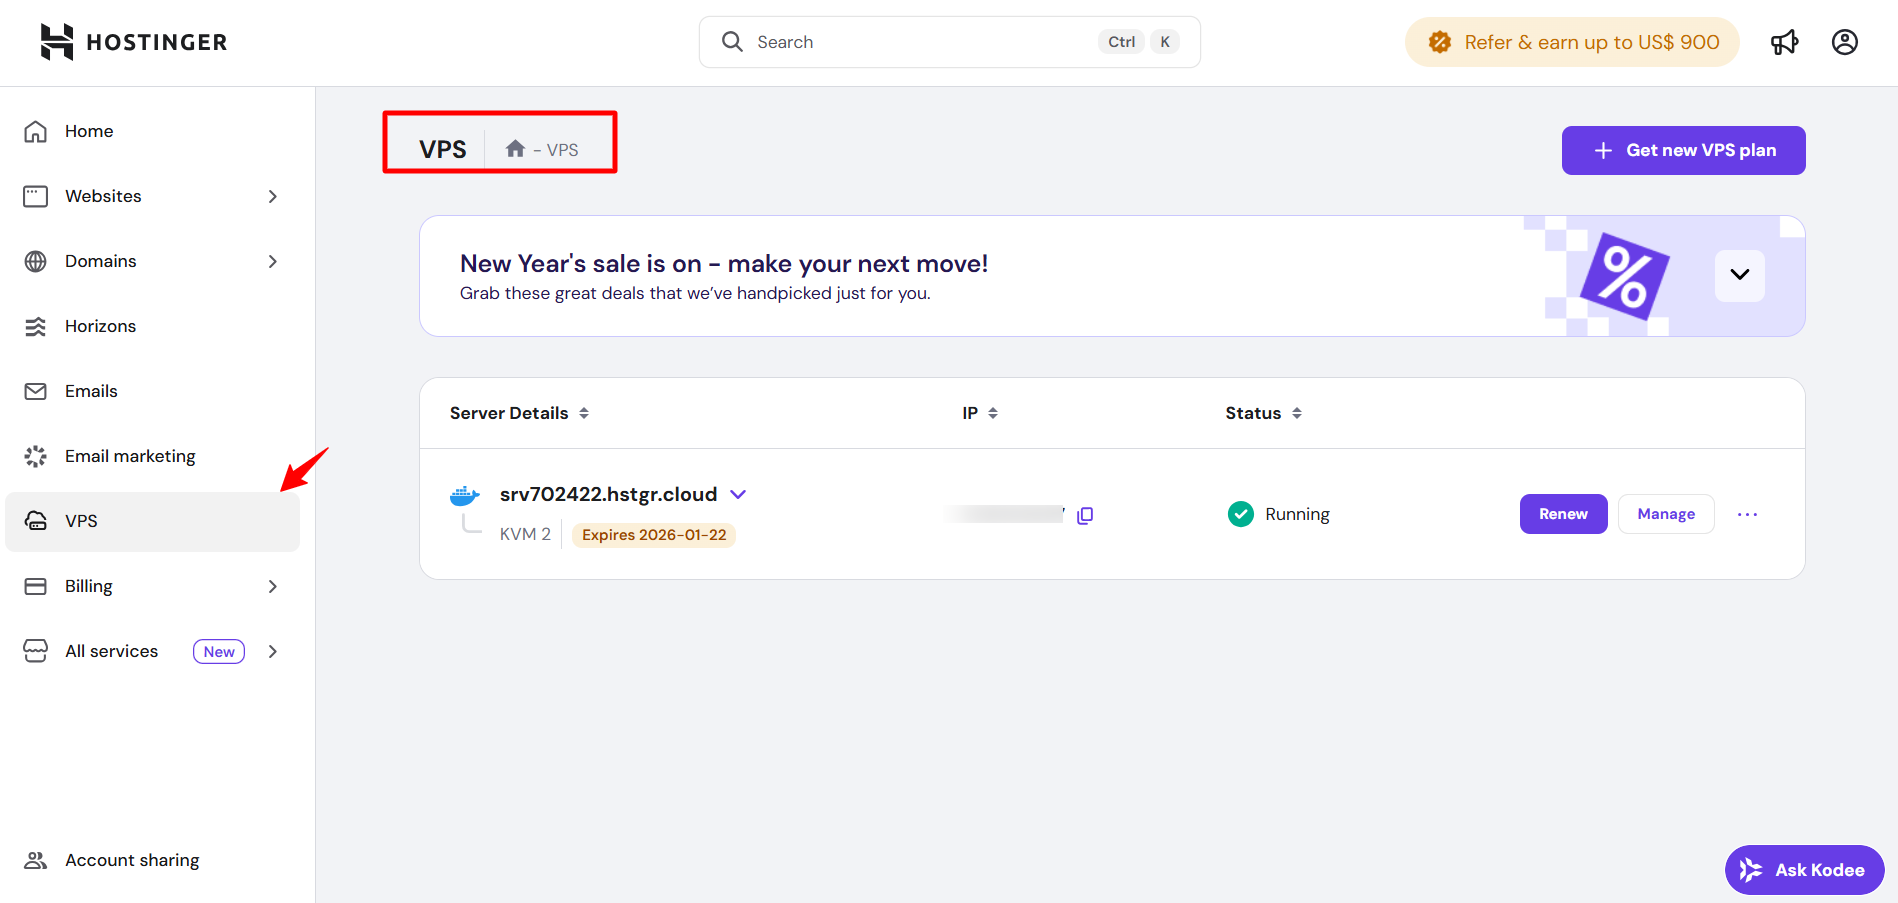Go to Emails section
The image size is (1898, 903).
click(x=152, y=391)
